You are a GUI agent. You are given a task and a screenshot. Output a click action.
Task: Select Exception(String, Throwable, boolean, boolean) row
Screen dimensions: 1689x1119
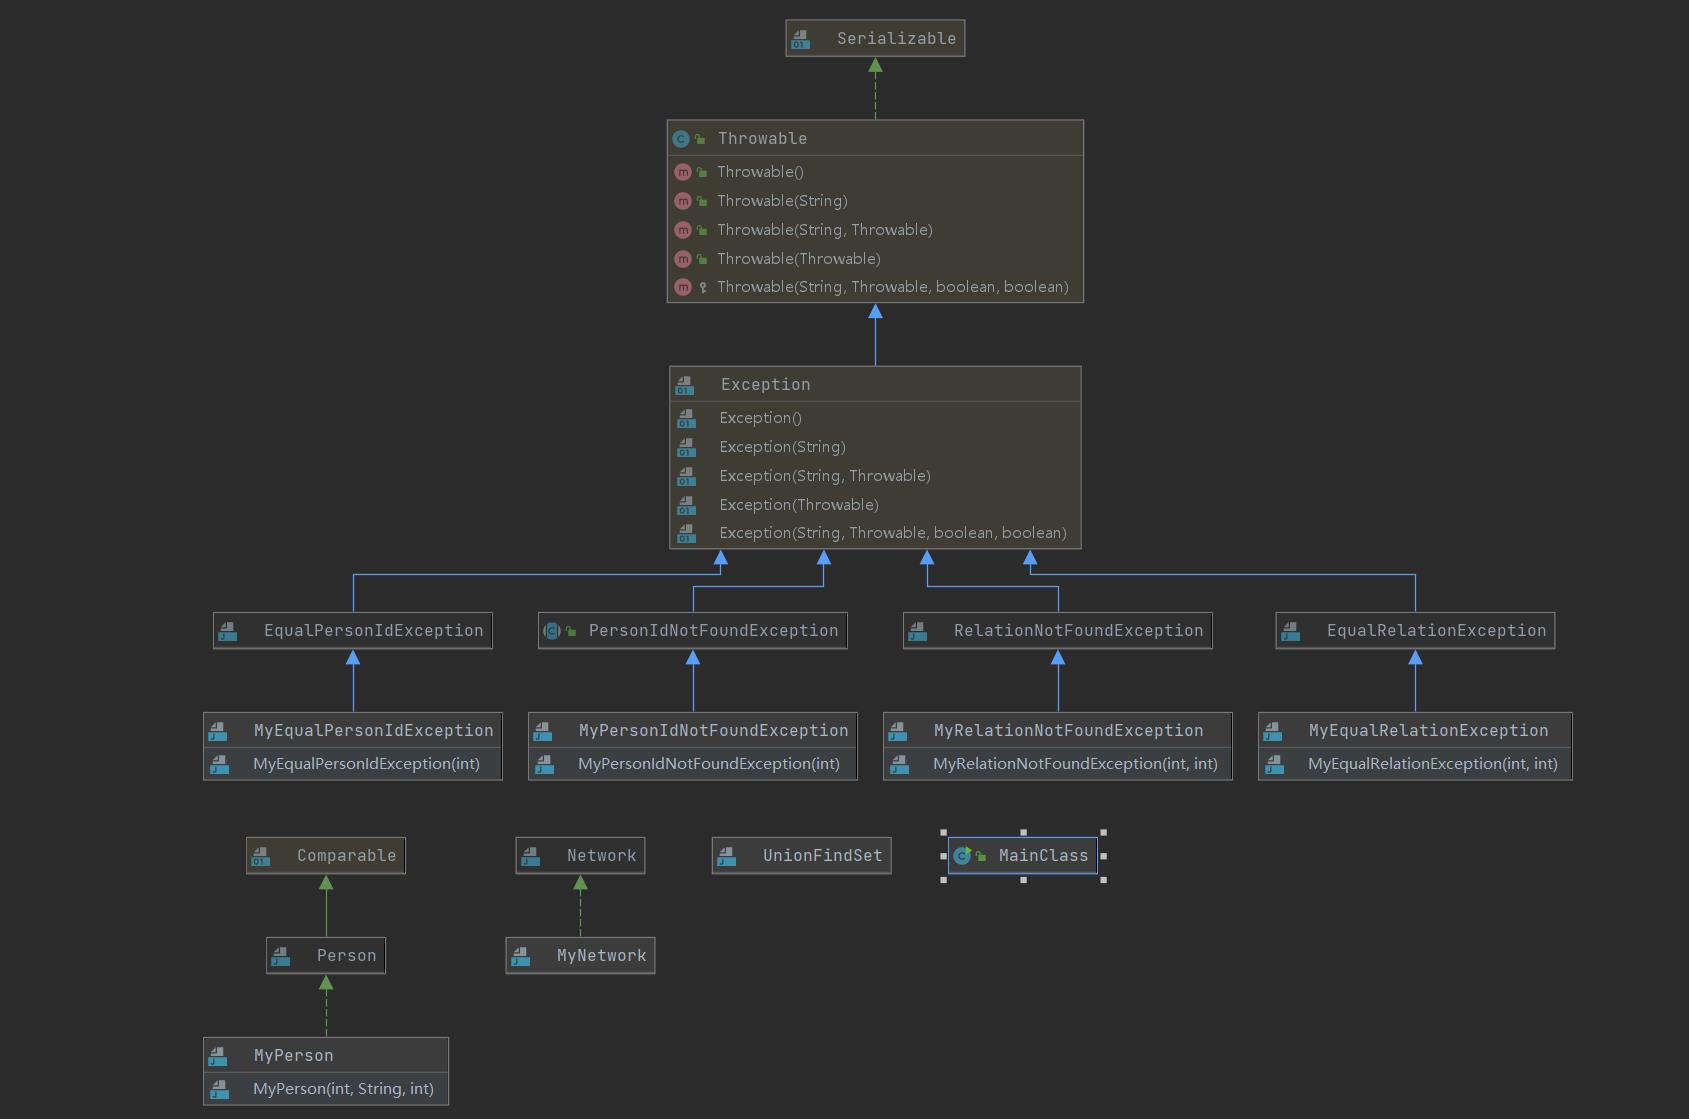click(x=875, y=533)
